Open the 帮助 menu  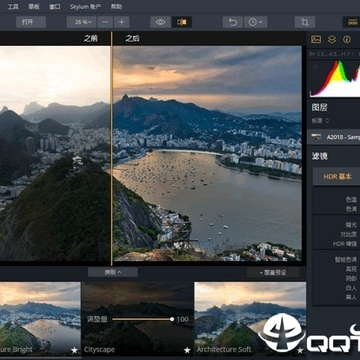[x=116, y=7]
